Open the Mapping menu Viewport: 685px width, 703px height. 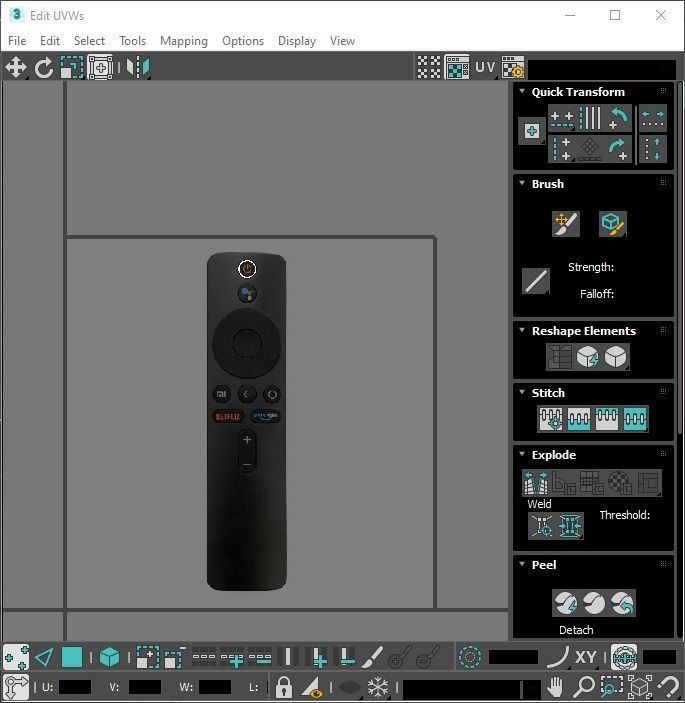(x=184, y=41)
